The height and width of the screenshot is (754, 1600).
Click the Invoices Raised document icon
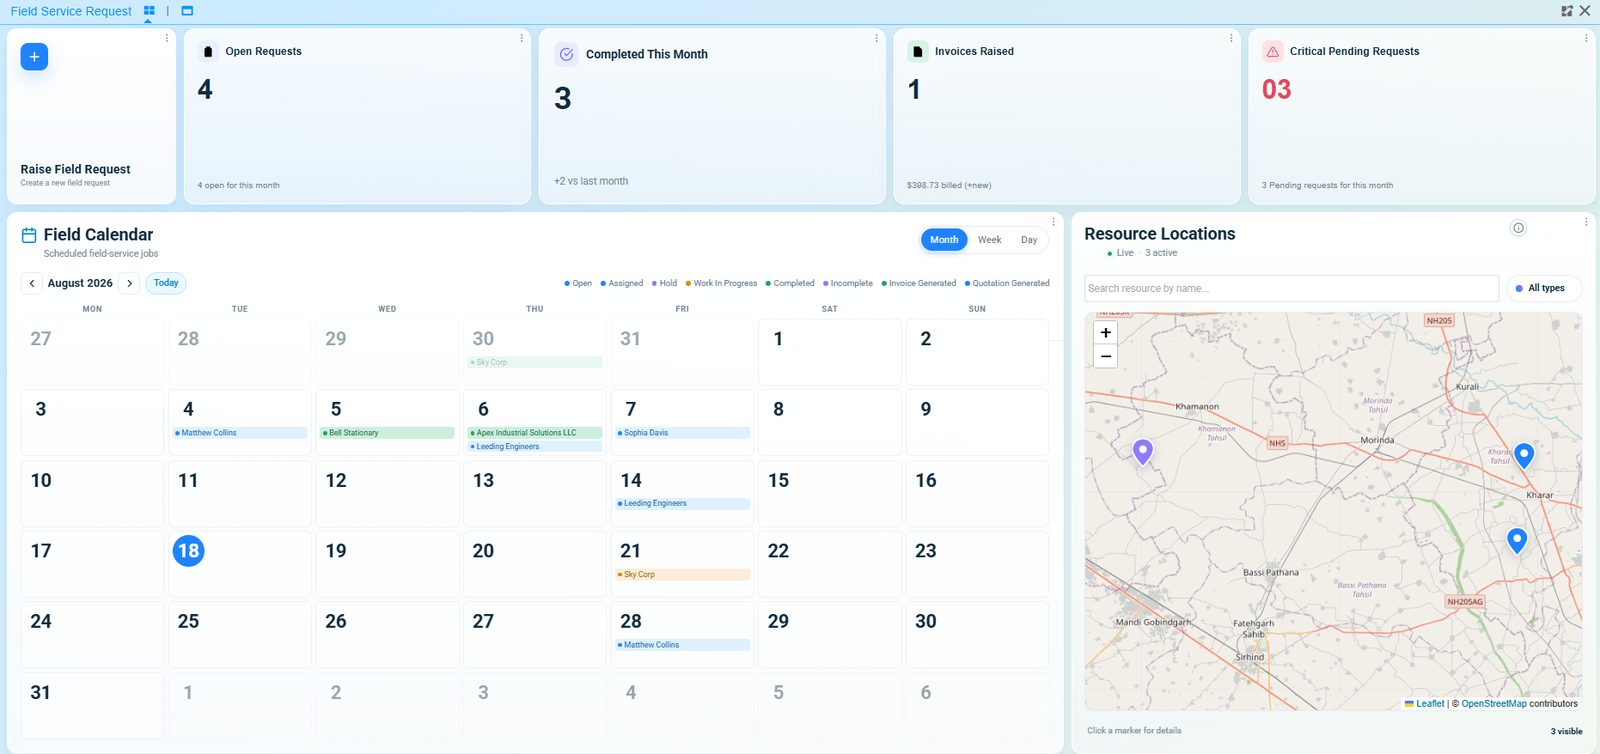click(x=918, y=51)
